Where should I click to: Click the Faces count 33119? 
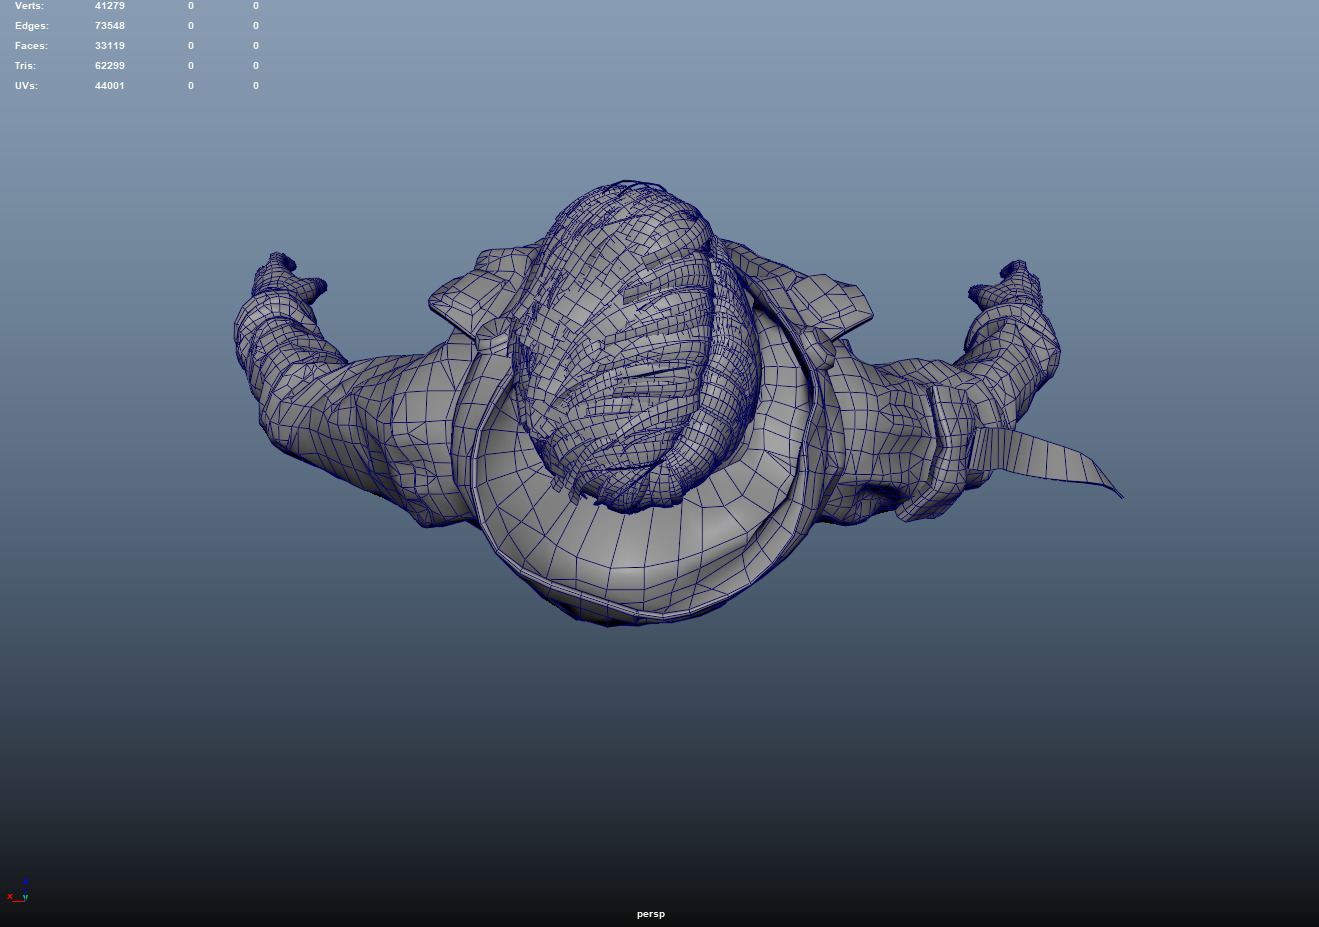coord(110,46)
